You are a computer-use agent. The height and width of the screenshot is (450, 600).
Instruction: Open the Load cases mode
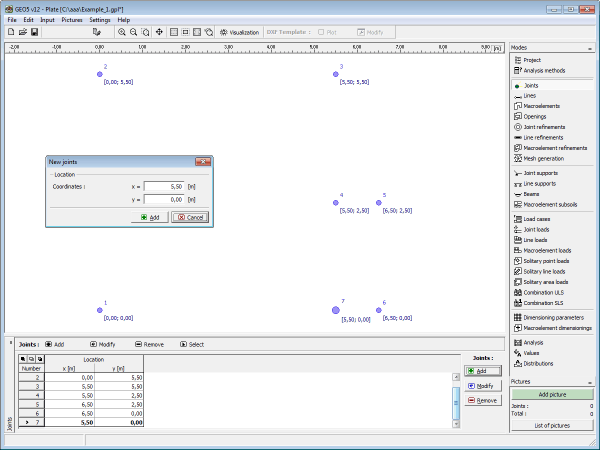[x=539, y=218]
